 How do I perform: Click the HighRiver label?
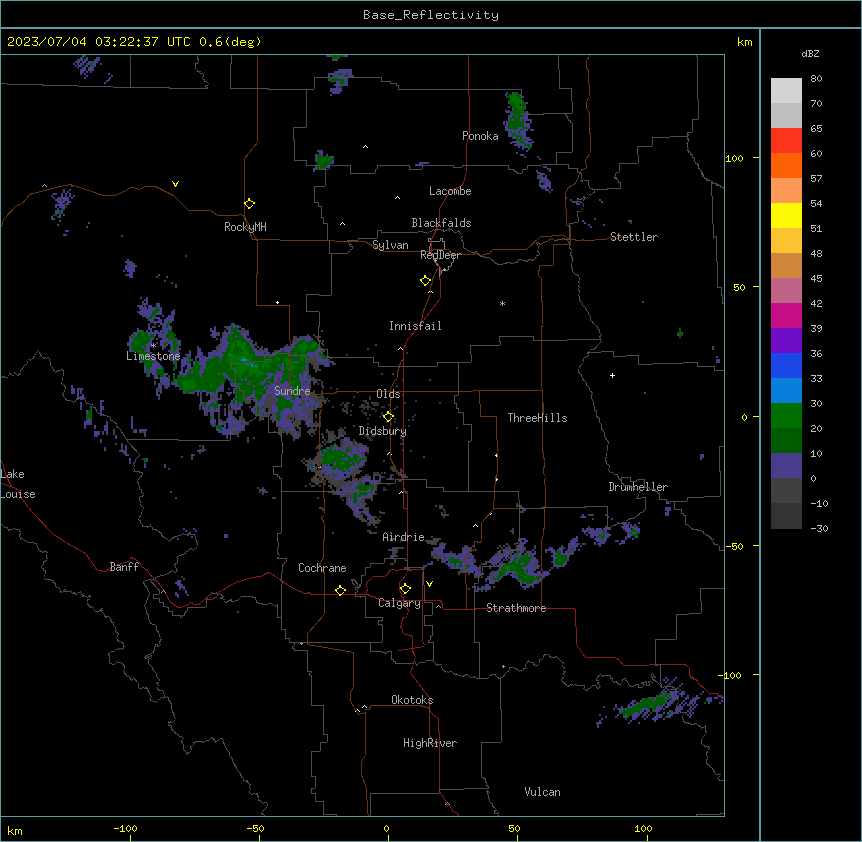(430, 743)
